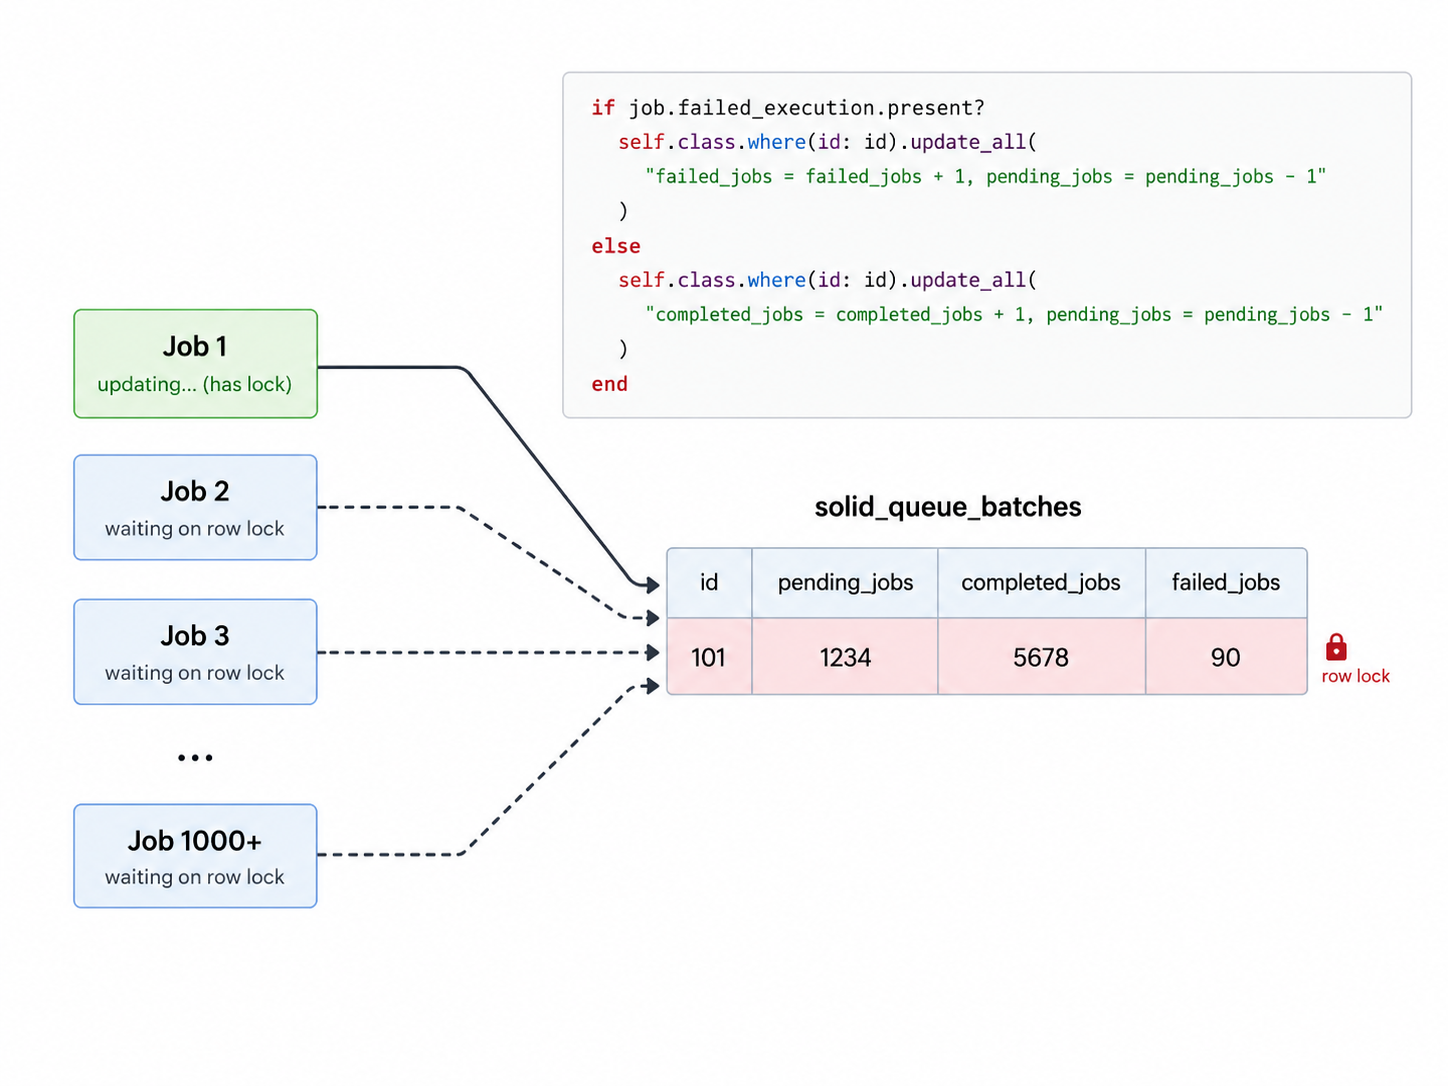Click the first self.class.where update_all line

tap(828, 142)
